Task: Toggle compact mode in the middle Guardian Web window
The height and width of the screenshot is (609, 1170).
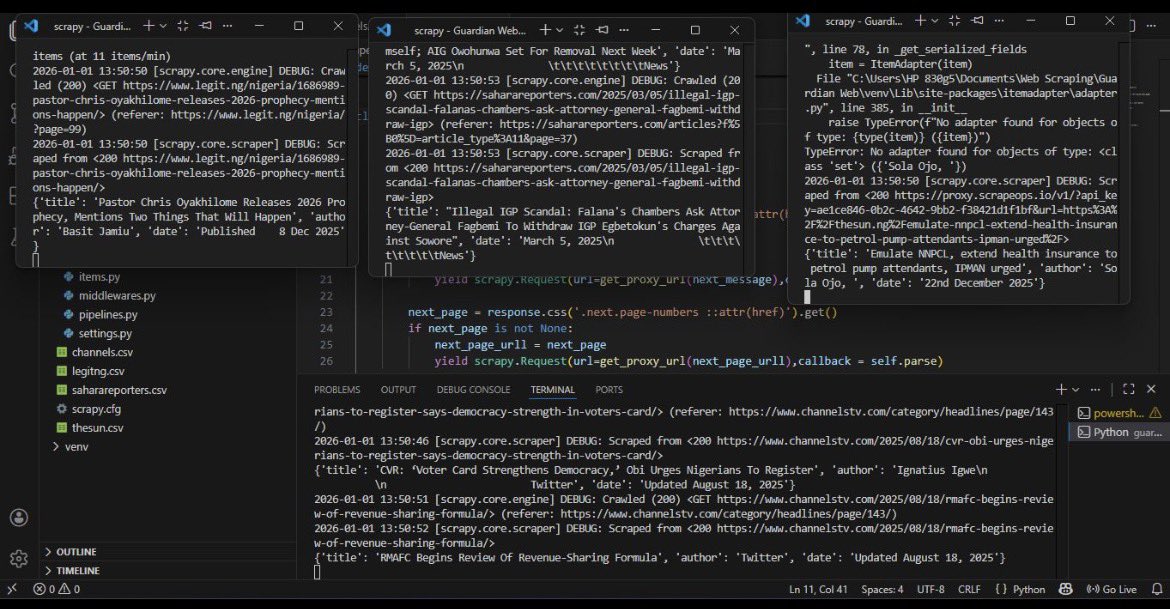Action: tap(580, 30)
